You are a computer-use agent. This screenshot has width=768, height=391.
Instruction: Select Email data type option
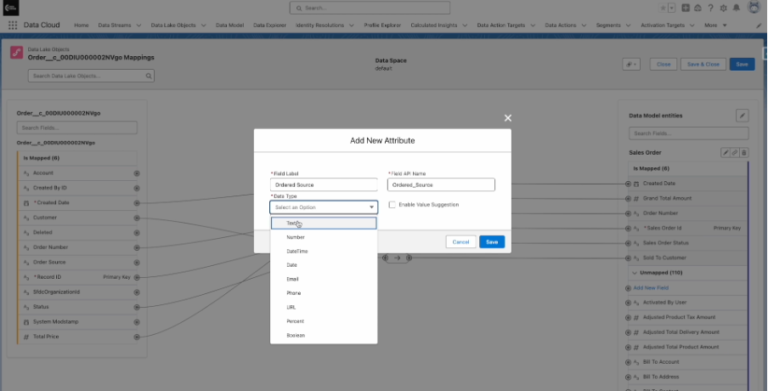point(324,279)
